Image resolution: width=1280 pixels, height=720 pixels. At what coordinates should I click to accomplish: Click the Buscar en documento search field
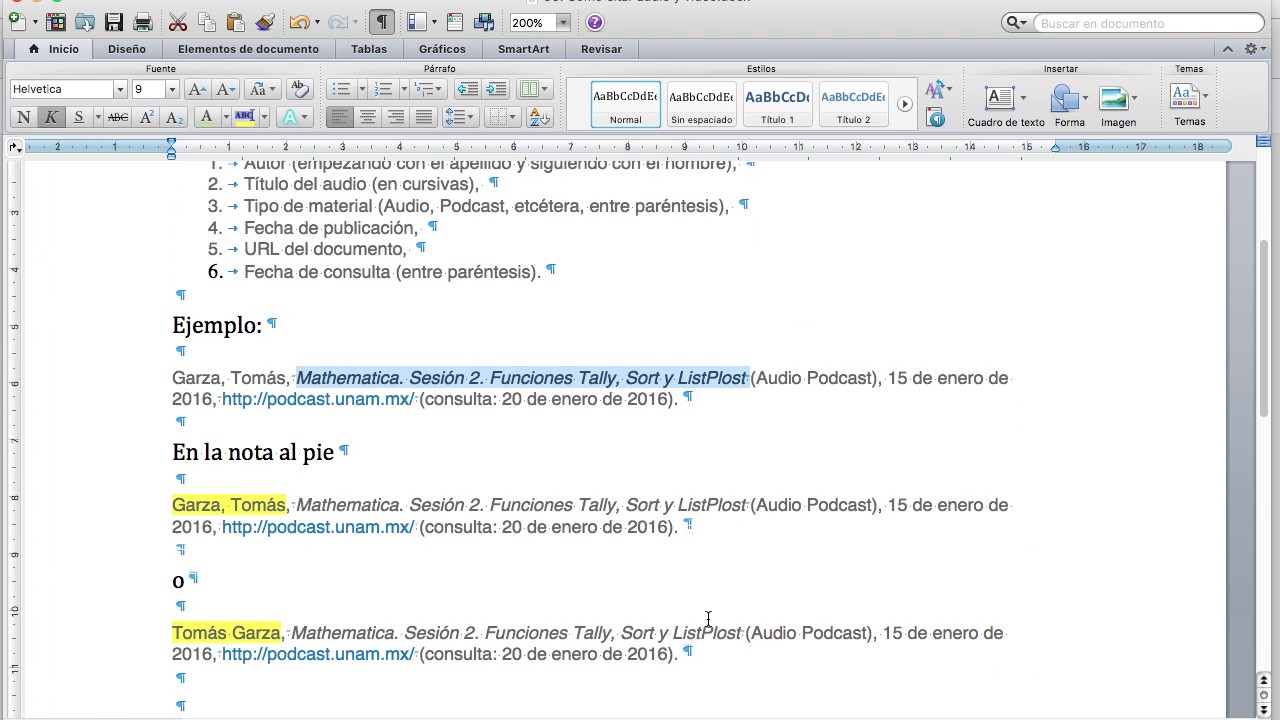1149,23
